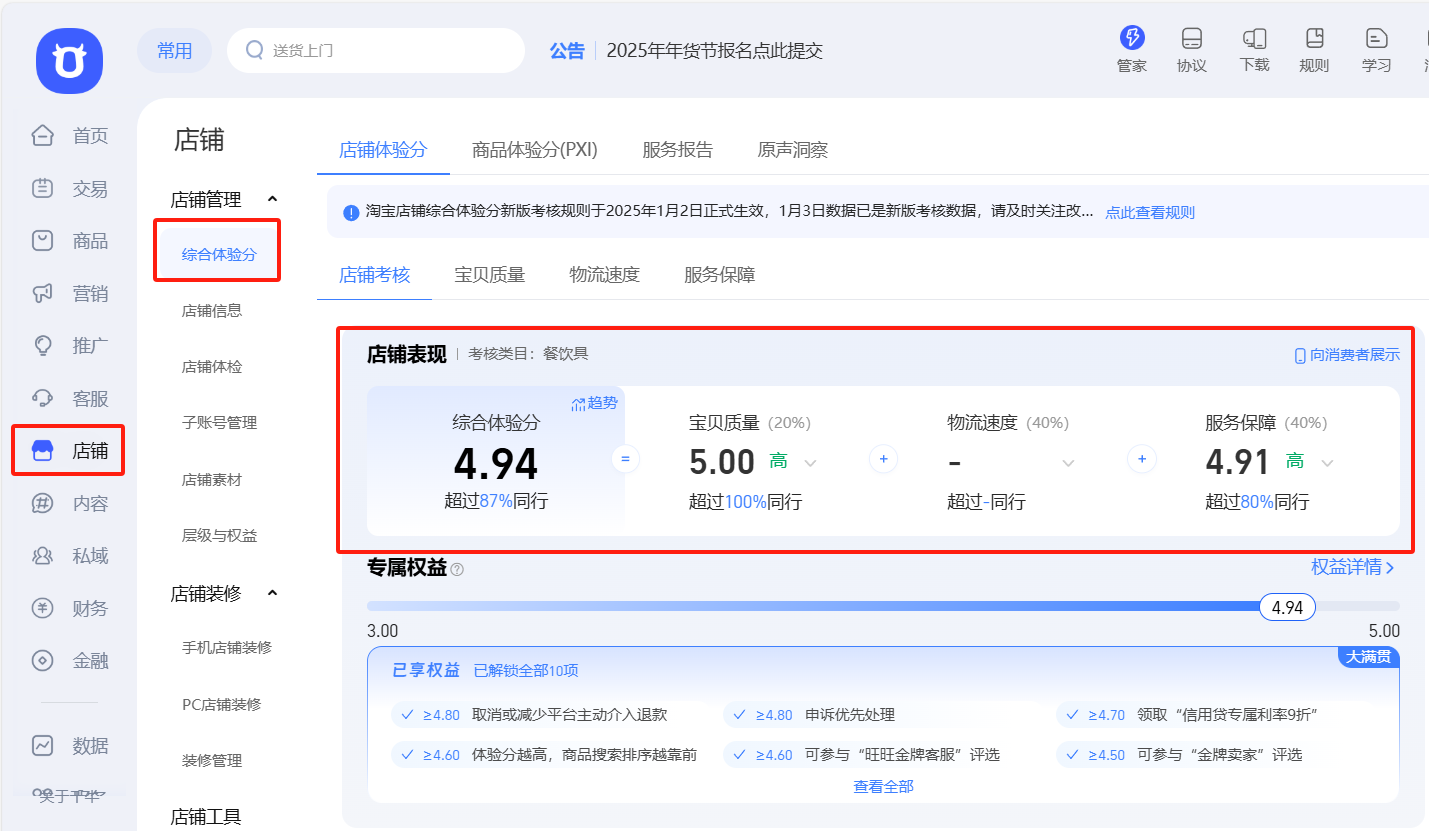Switch to 服务报告 tab
Image resolution: width=1429 pixels, height=831 pixels.
pyautogui.click(x=678, y=150)
